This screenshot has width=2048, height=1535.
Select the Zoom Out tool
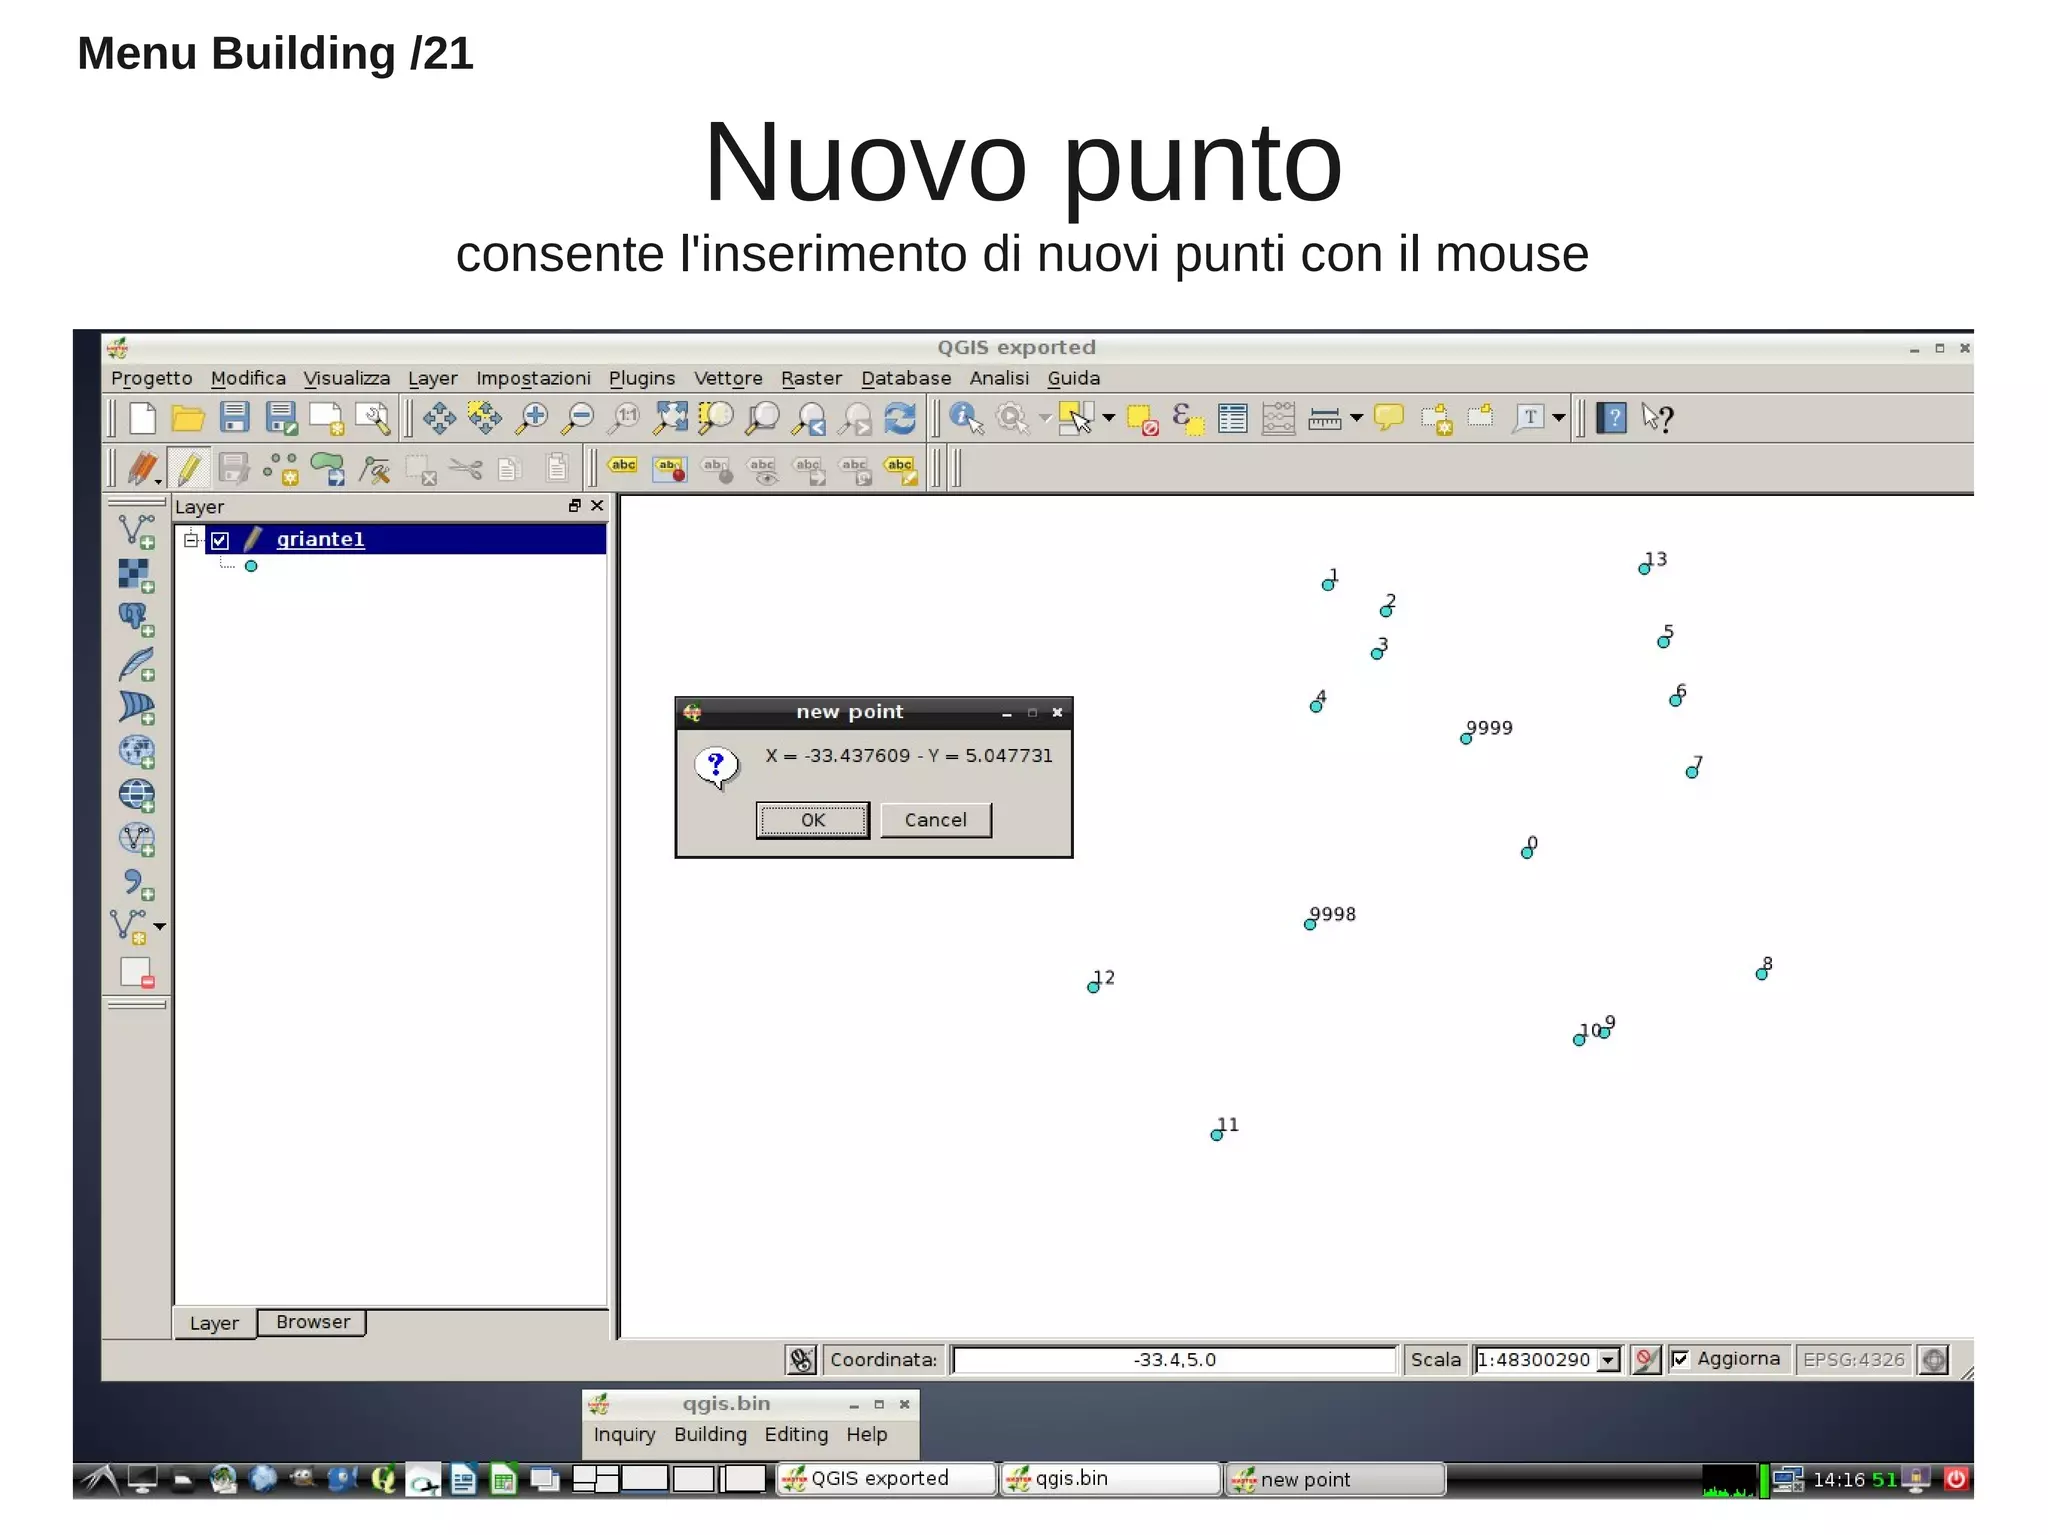[578, 418]
